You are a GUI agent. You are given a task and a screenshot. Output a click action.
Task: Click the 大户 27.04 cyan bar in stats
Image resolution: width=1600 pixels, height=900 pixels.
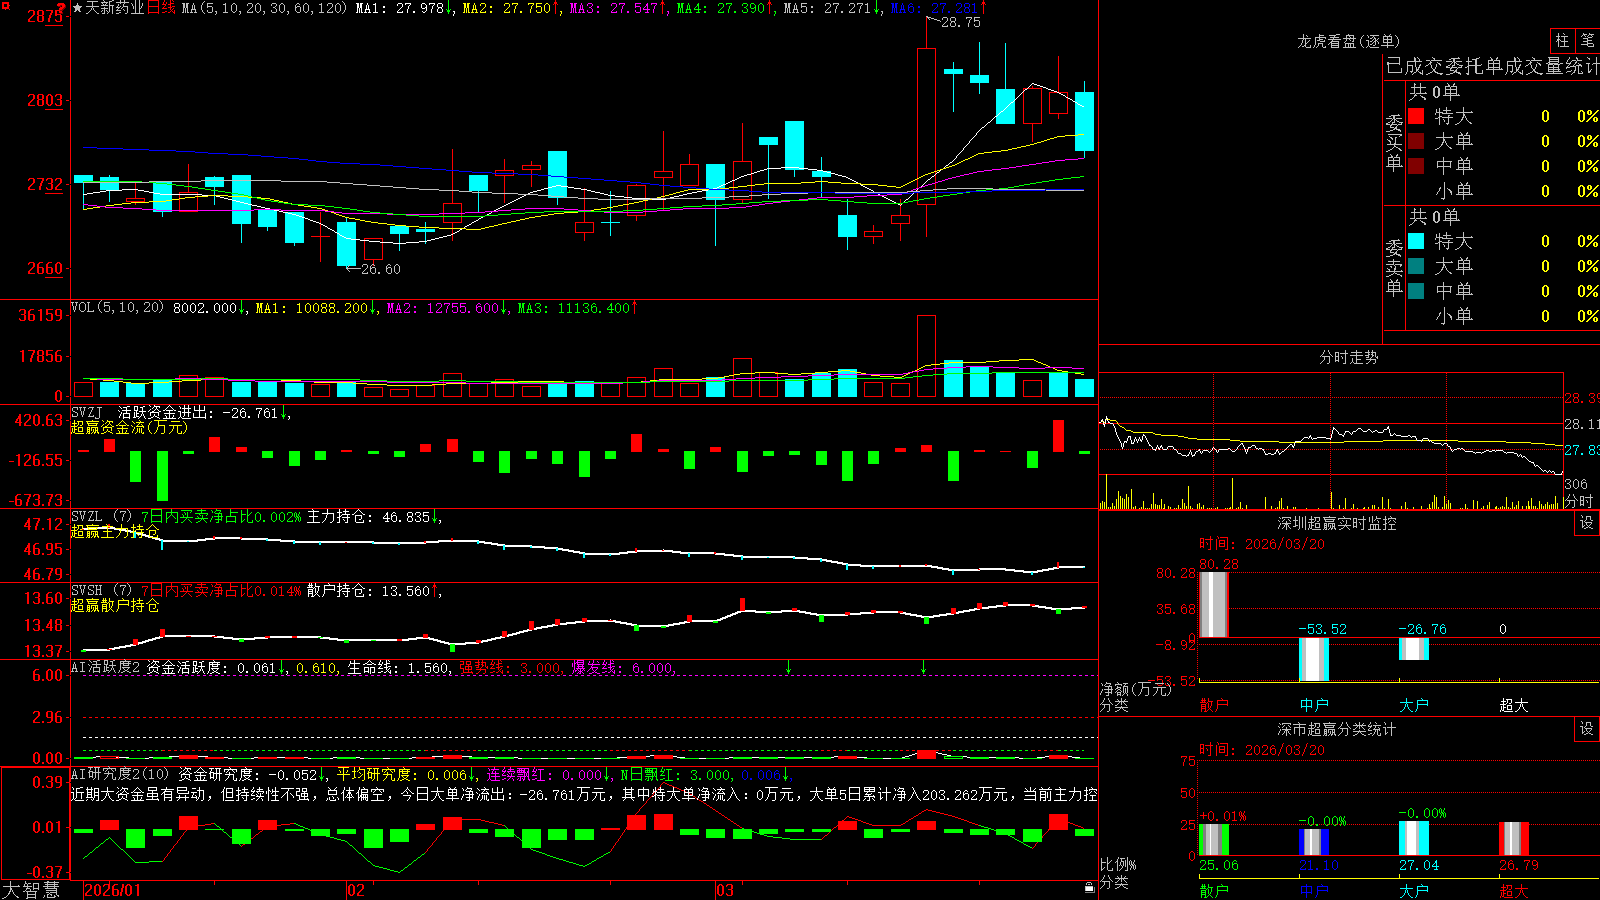(1414, 838)
